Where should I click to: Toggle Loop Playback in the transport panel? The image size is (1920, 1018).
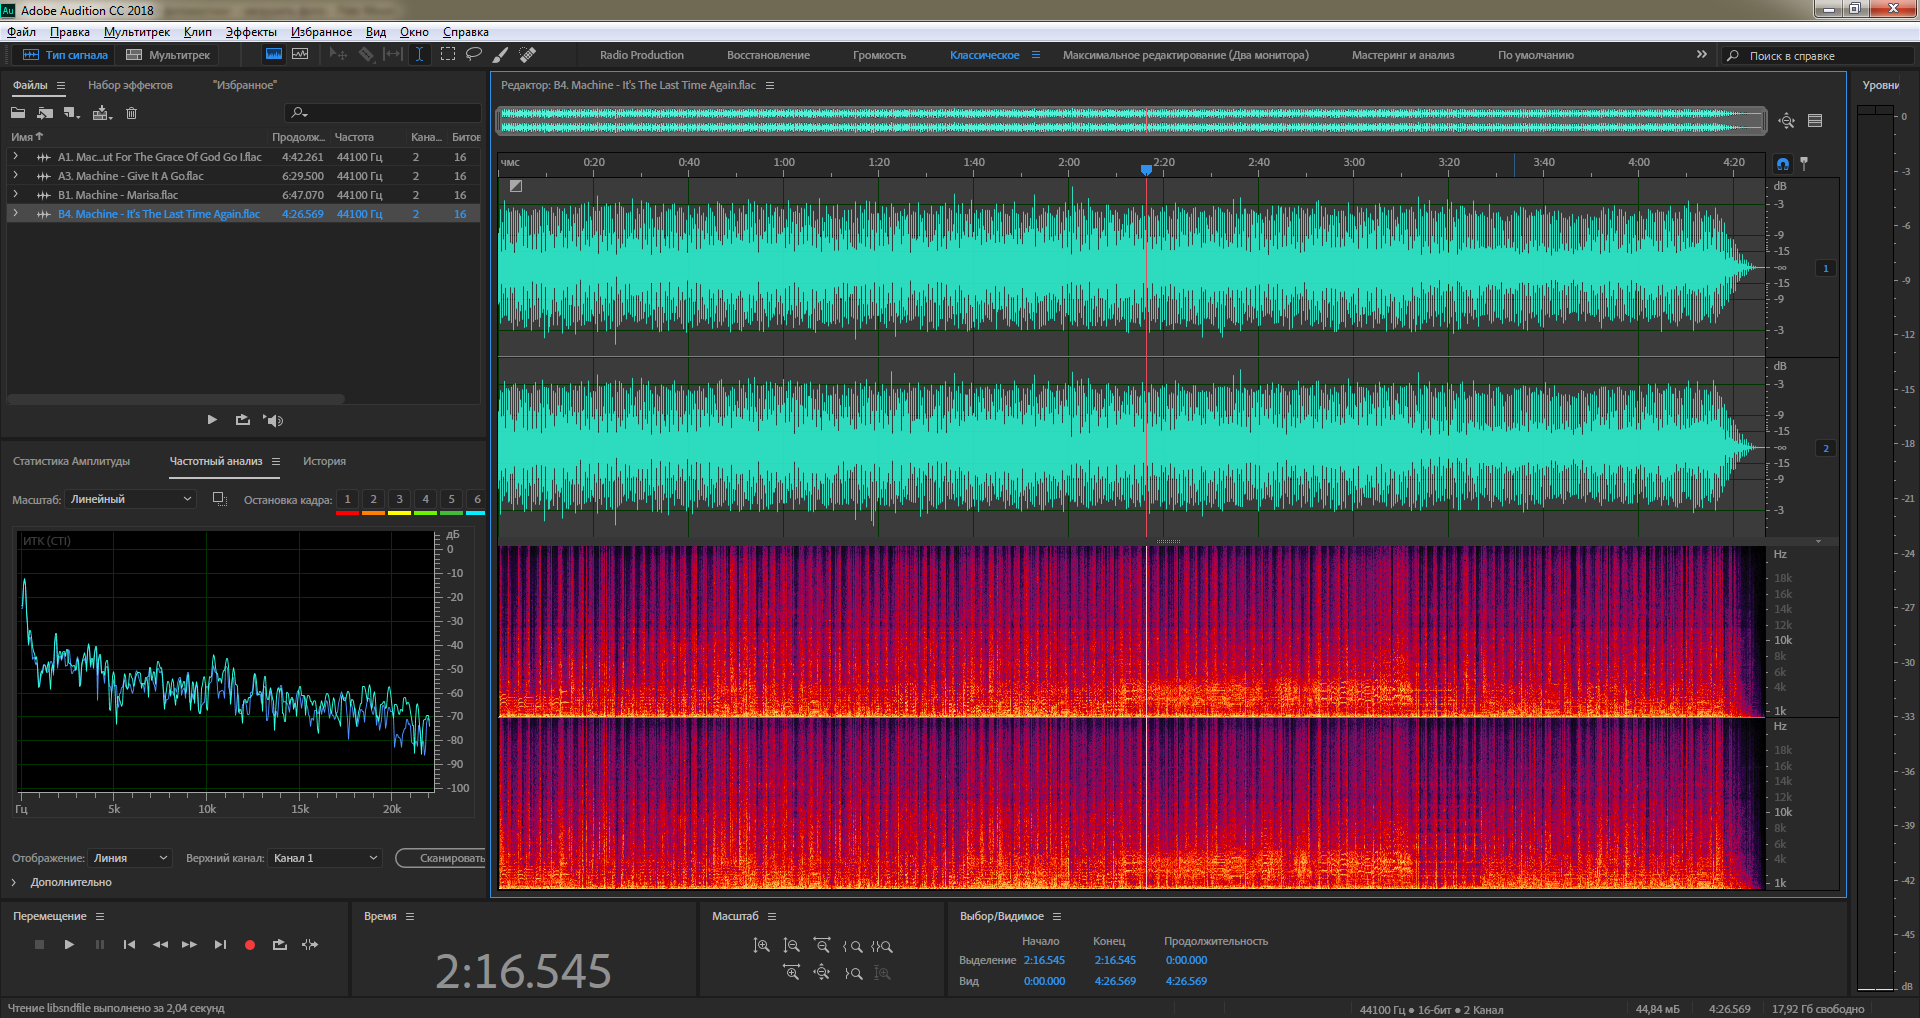click(280, 945)
